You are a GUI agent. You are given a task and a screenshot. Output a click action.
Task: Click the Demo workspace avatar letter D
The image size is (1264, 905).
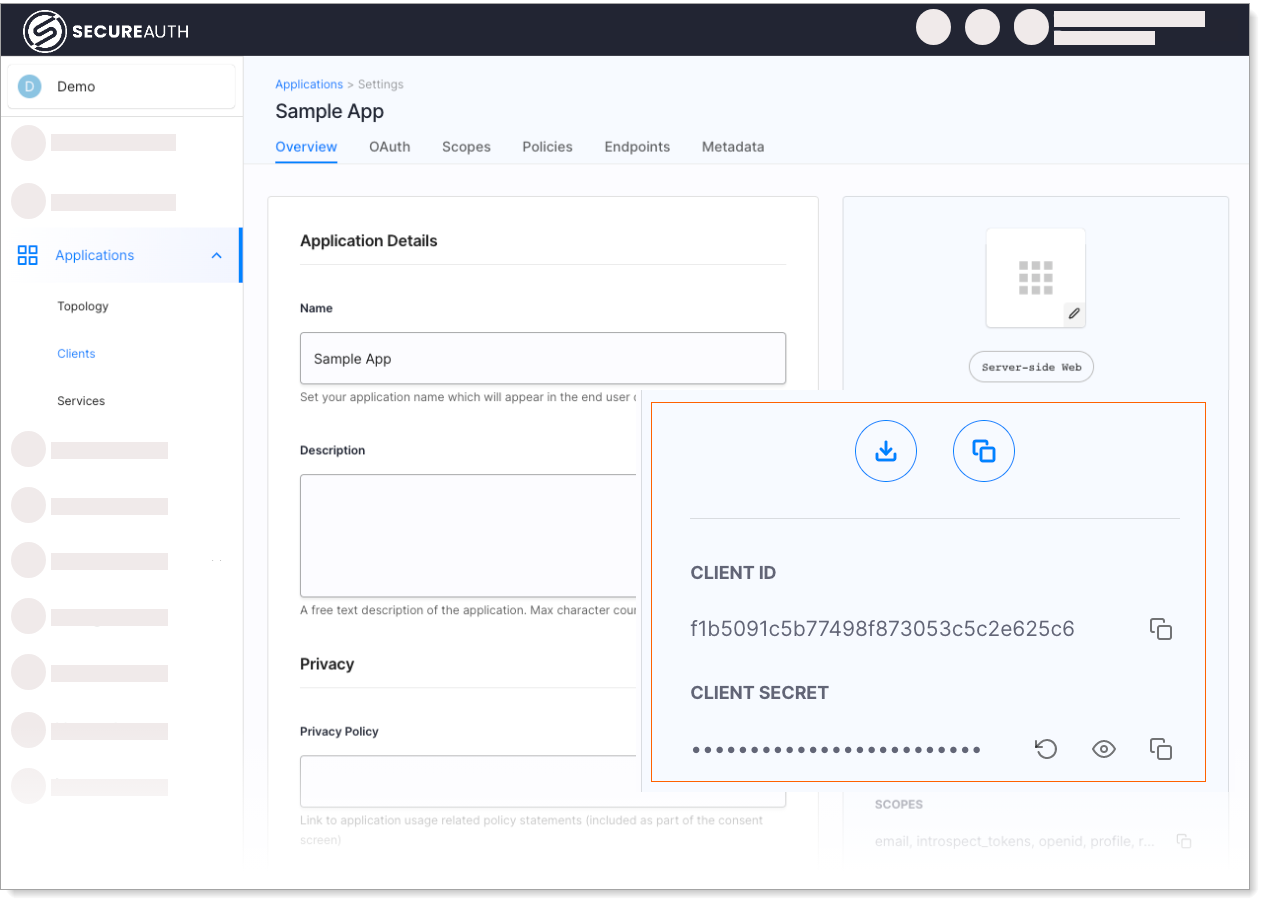click(30, 87)
